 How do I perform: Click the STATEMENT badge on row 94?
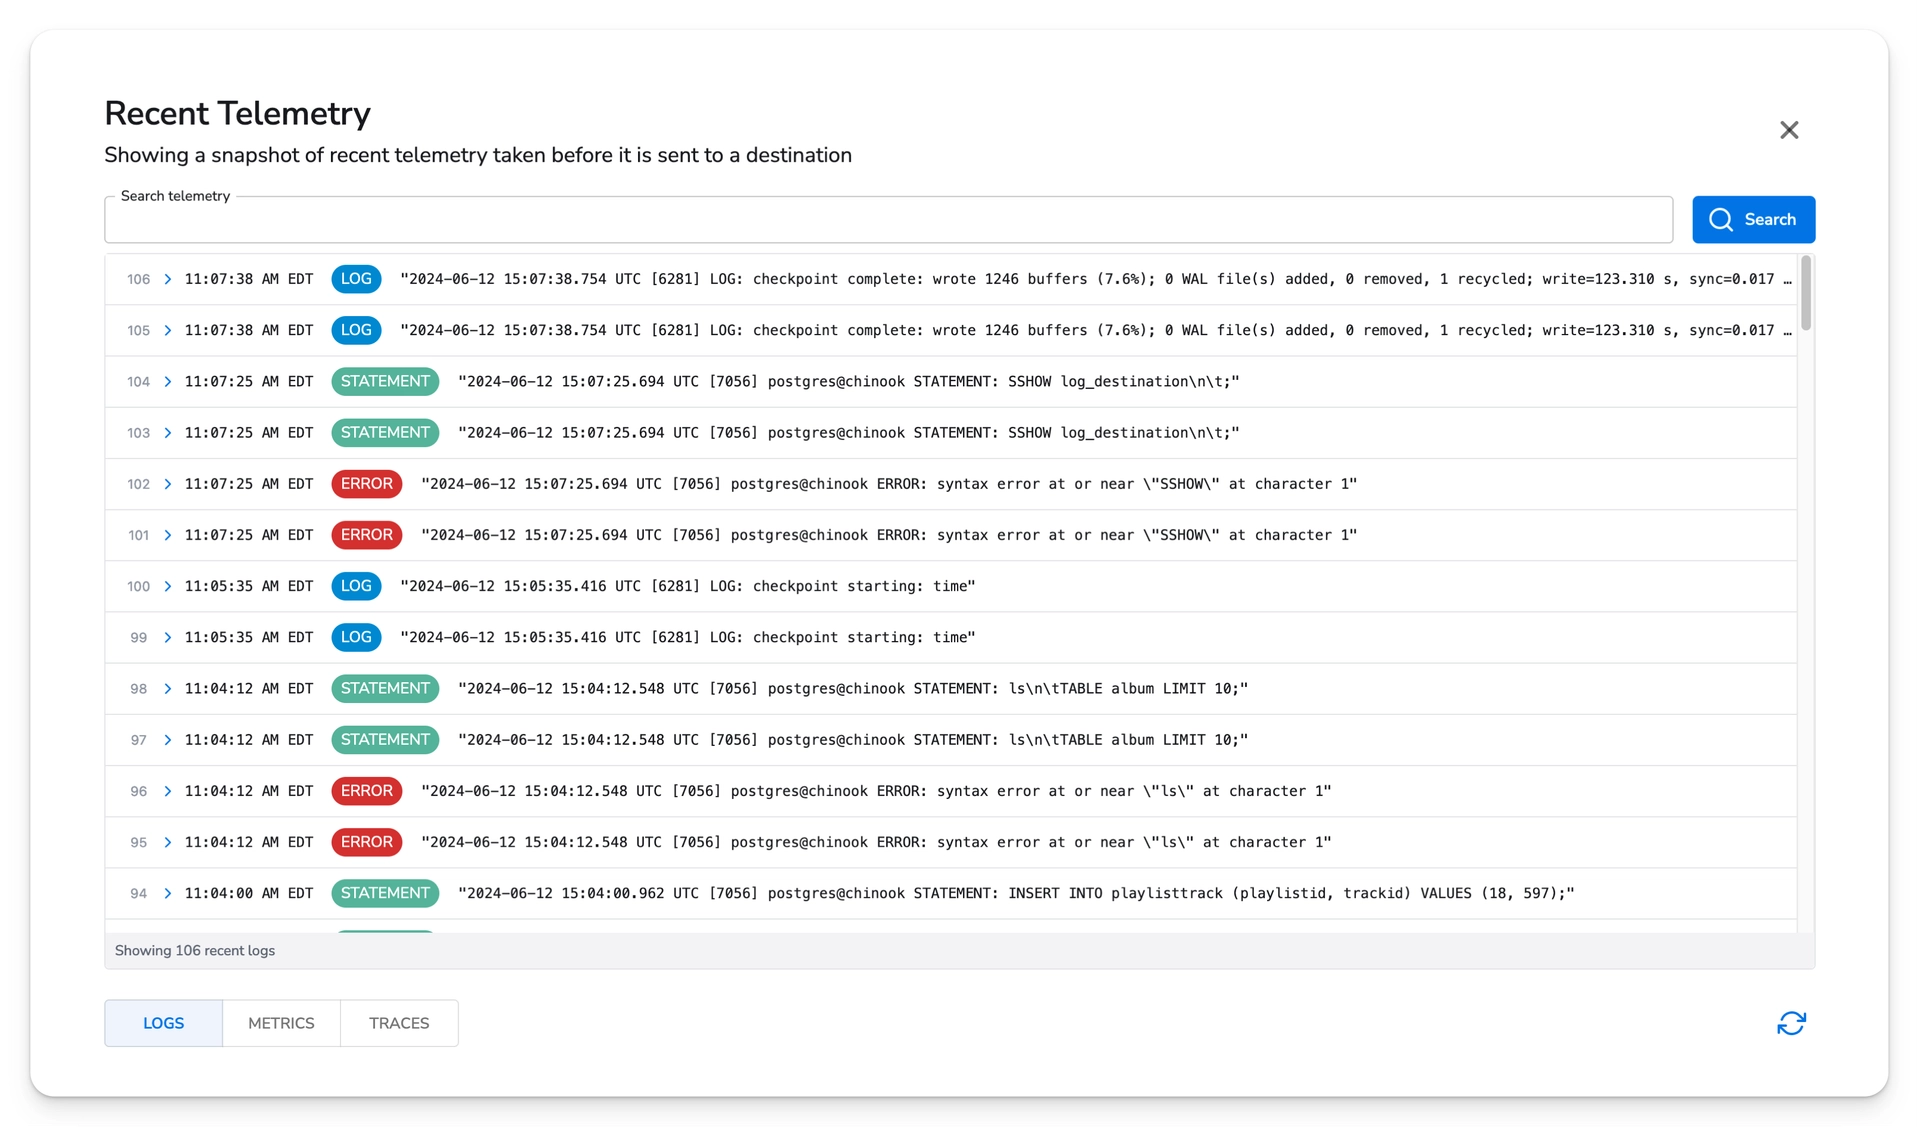[x=384, y=893]
